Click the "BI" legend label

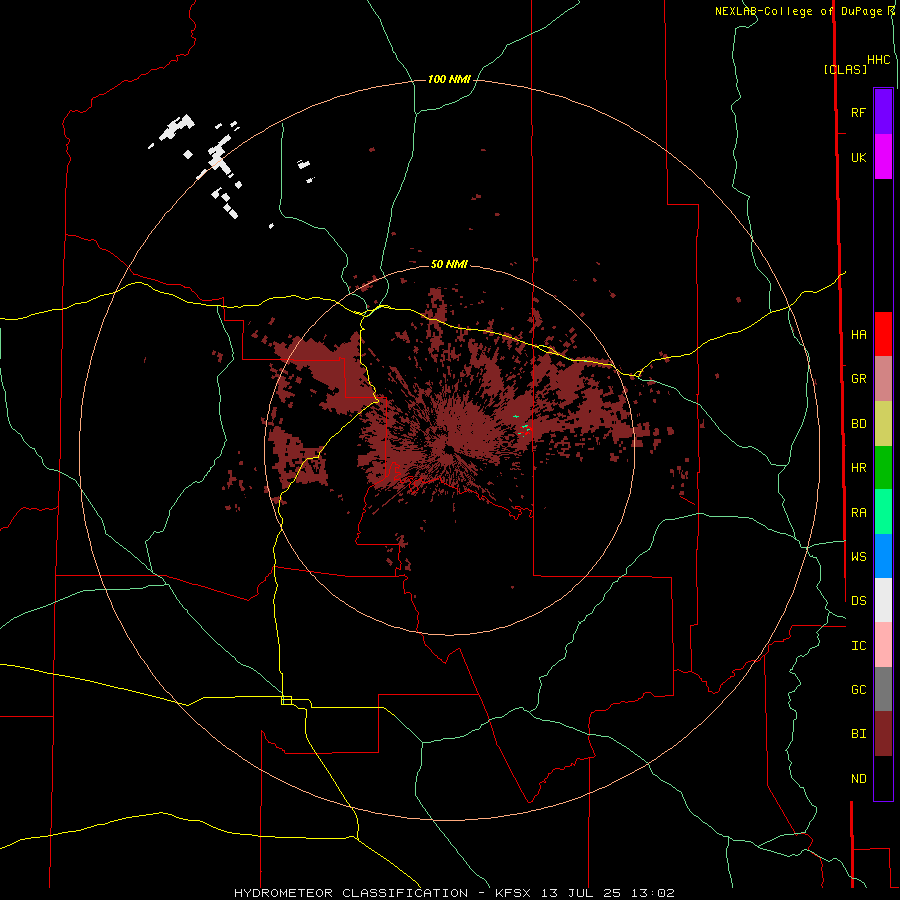pyautogui.click(x=858, y=734)
